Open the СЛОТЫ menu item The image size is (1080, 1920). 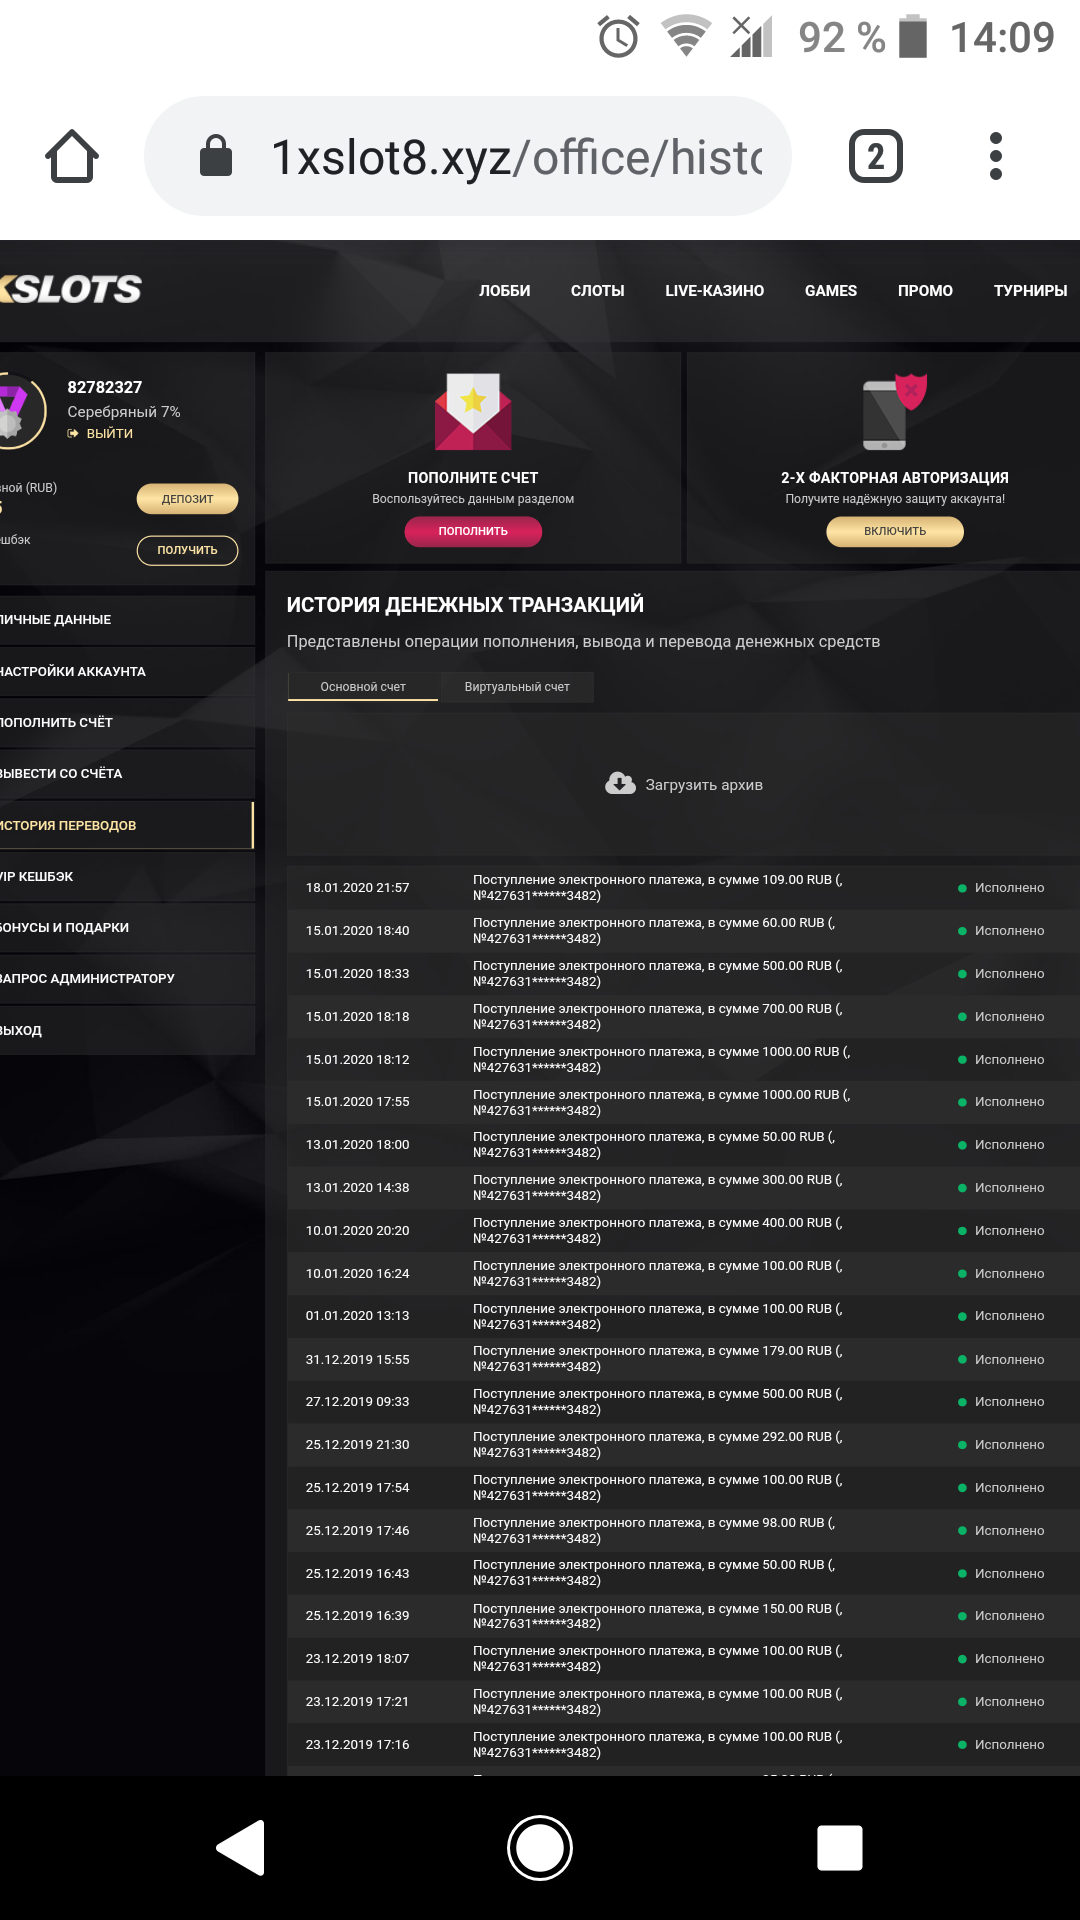click(597, 291)
